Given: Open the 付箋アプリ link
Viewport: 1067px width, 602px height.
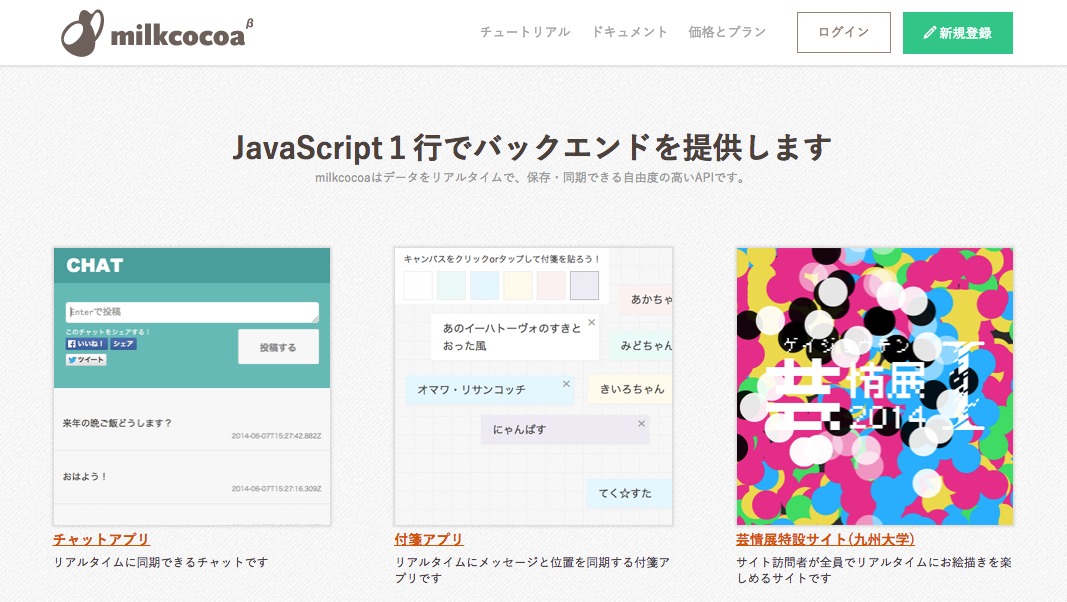Looking at the screenshot, I should (429, 539).
